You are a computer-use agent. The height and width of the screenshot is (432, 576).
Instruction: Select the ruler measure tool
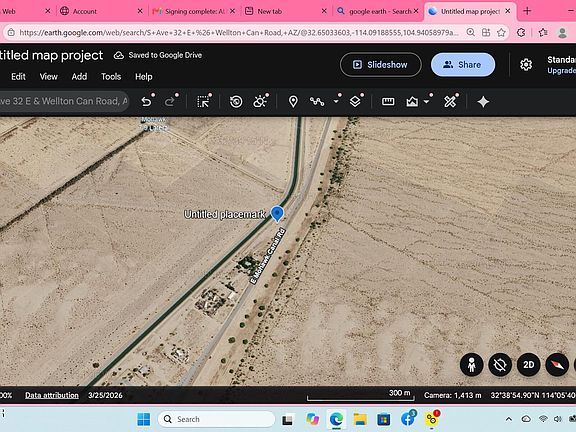click(388, 101)
